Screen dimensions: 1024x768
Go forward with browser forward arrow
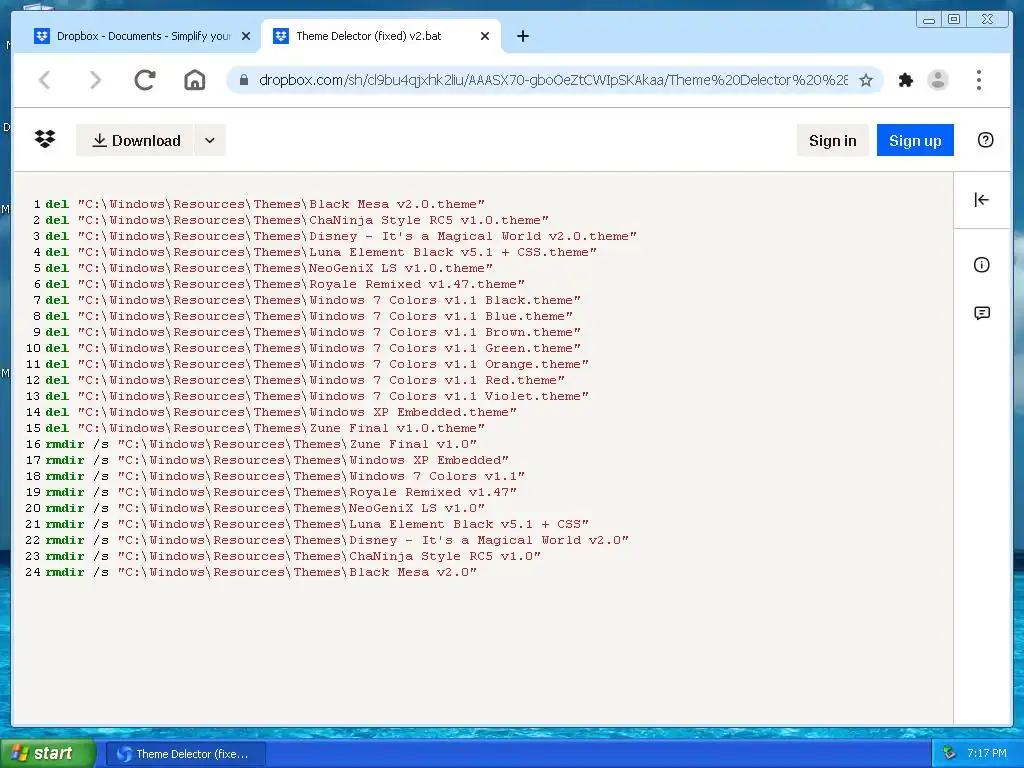[95, 80]
